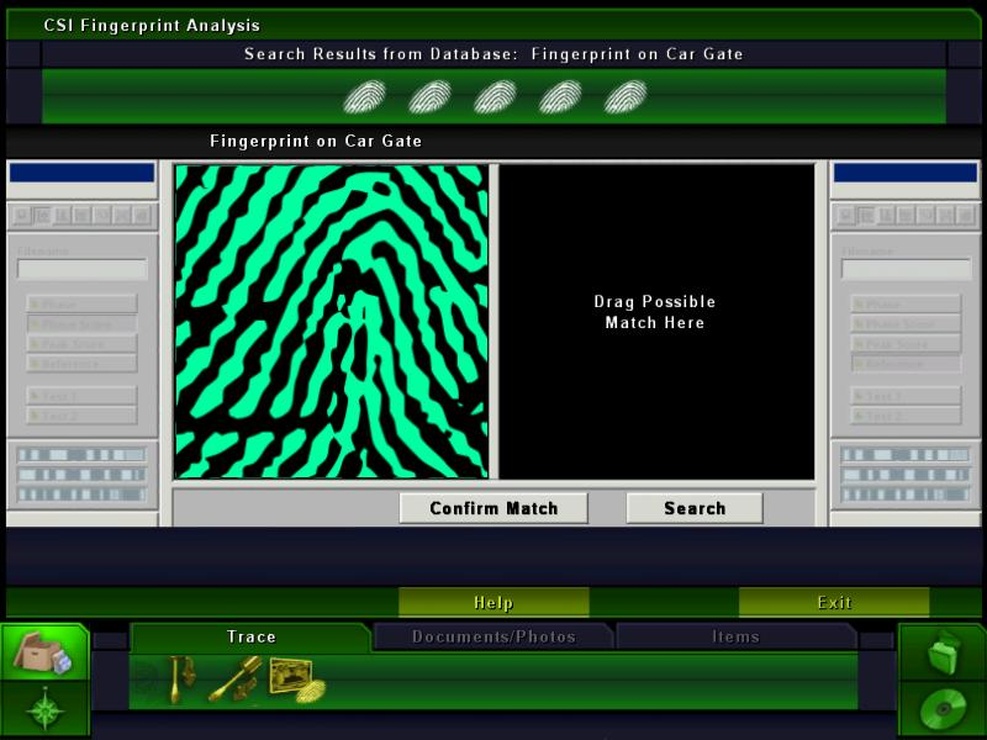Click inside the Filename field on the left
This screenshot has width=987, height=740.
(x=80, y=268)
